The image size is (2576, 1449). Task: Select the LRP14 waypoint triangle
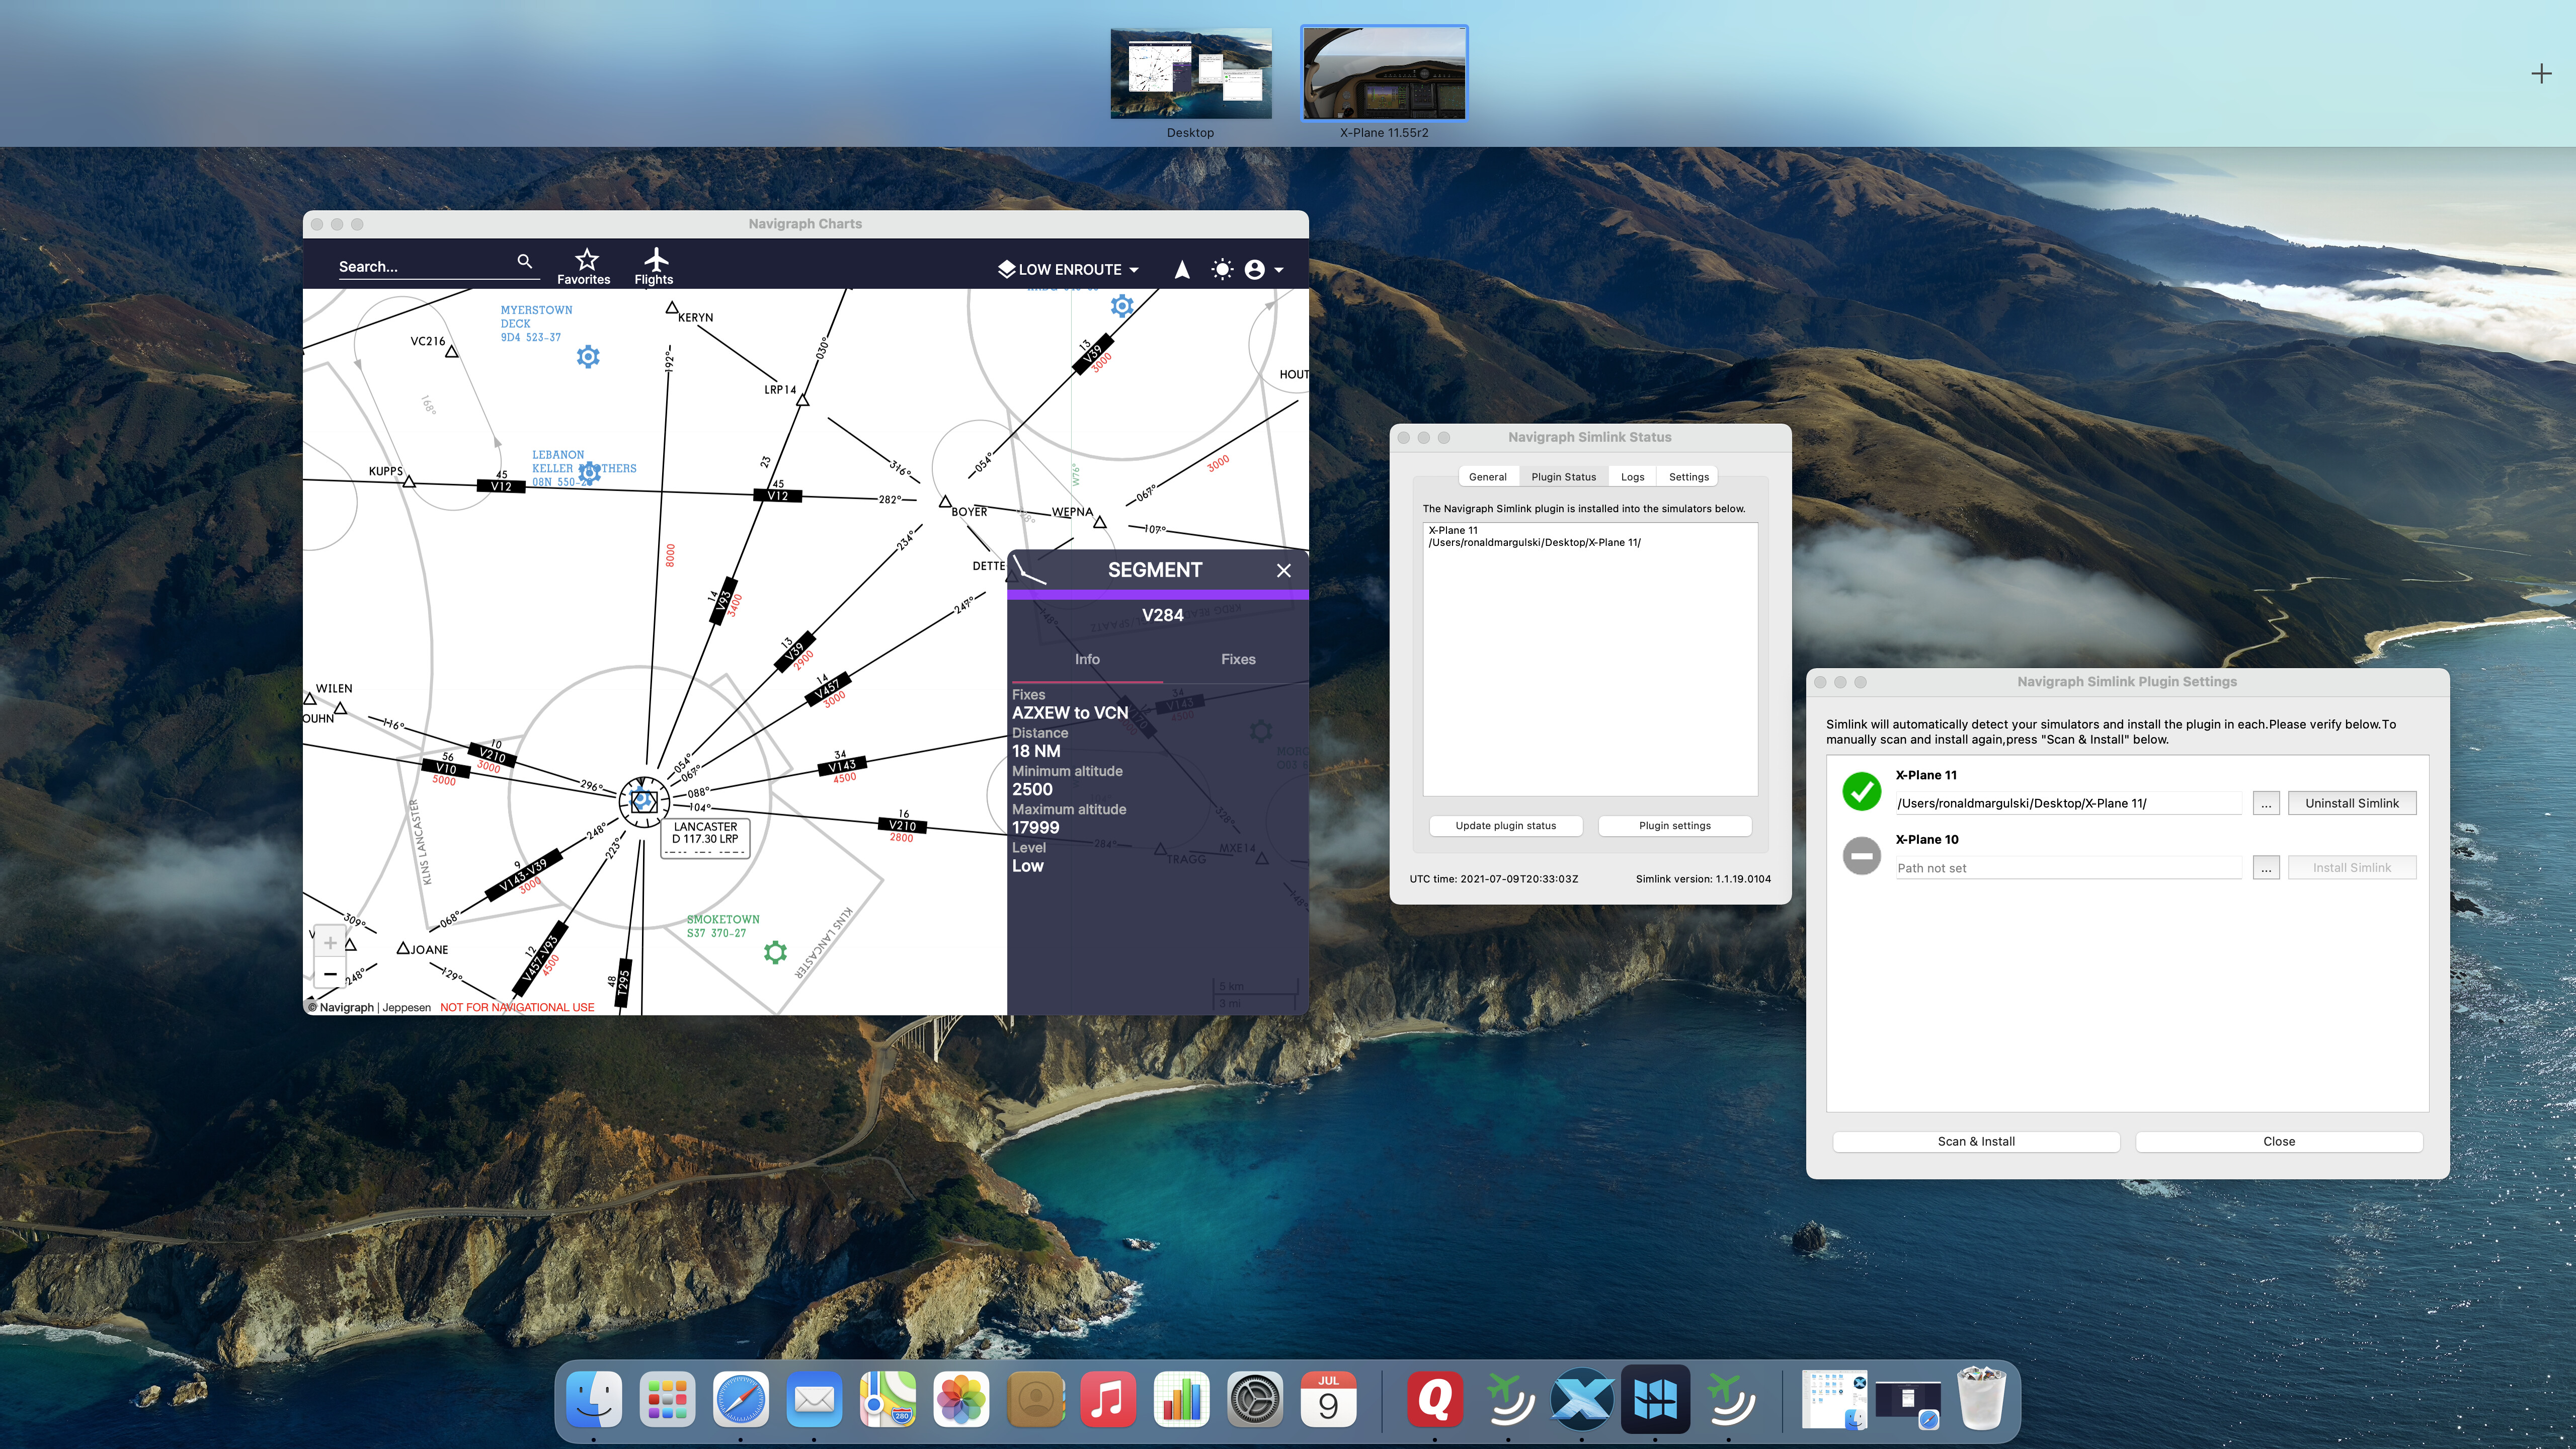coord(802,400)
